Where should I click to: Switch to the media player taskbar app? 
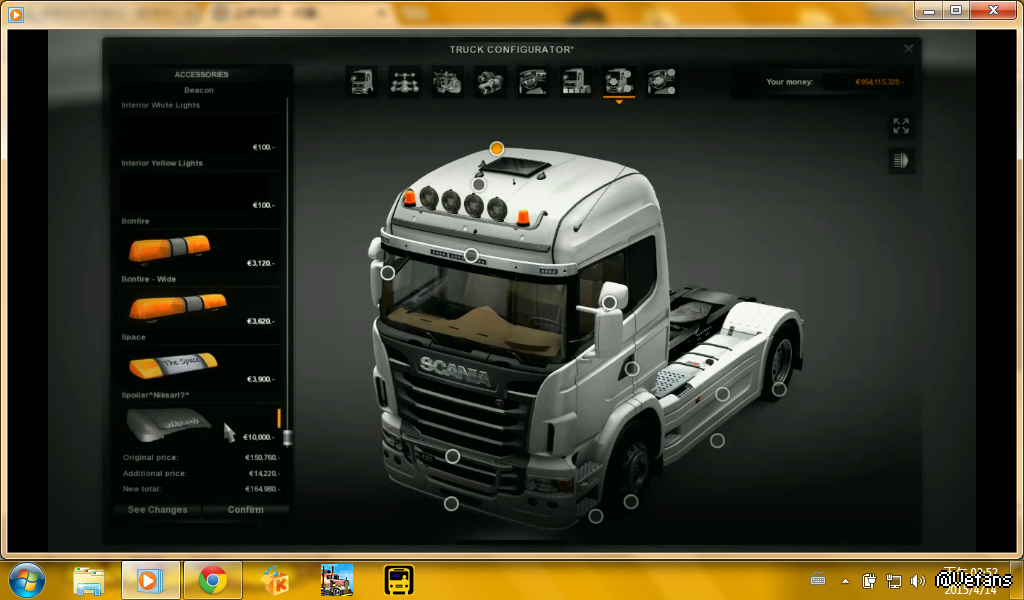150,580
